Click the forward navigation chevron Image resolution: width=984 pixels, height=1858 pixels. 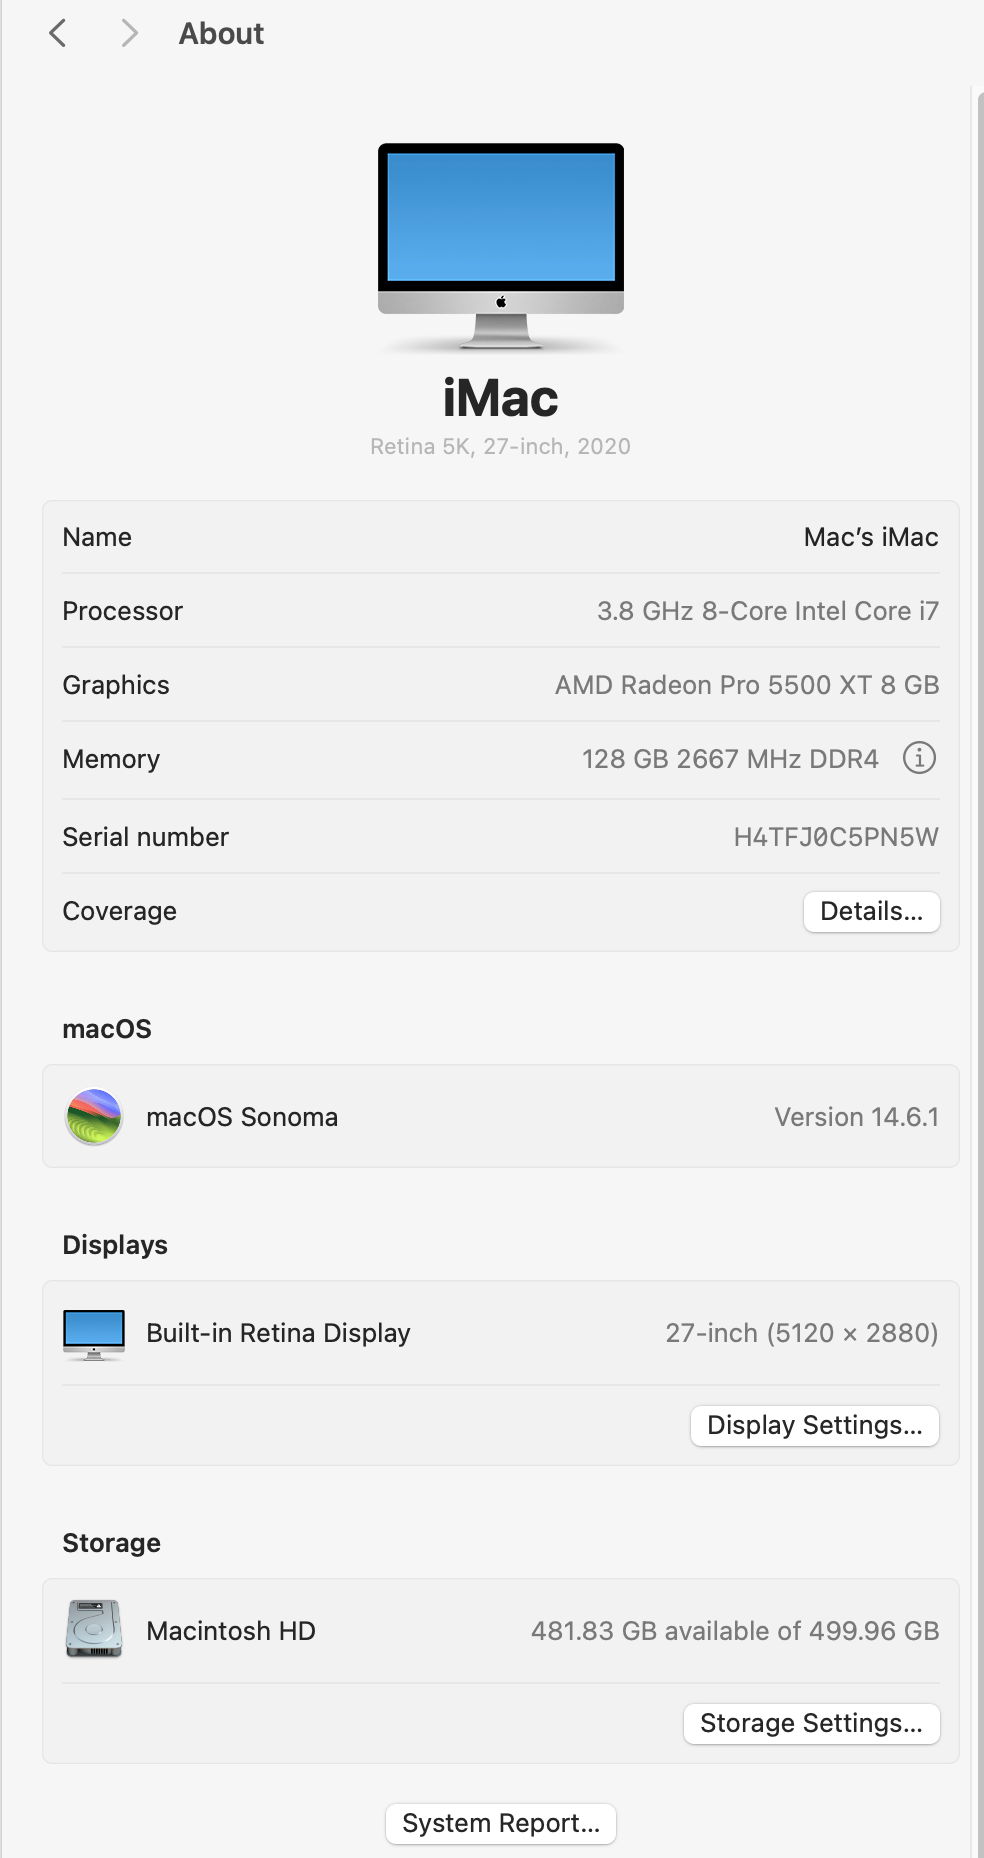[x=128, y=33]
